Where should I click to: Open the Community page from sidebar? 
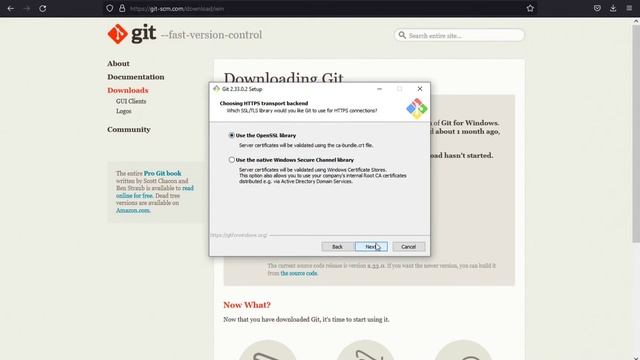129,129
